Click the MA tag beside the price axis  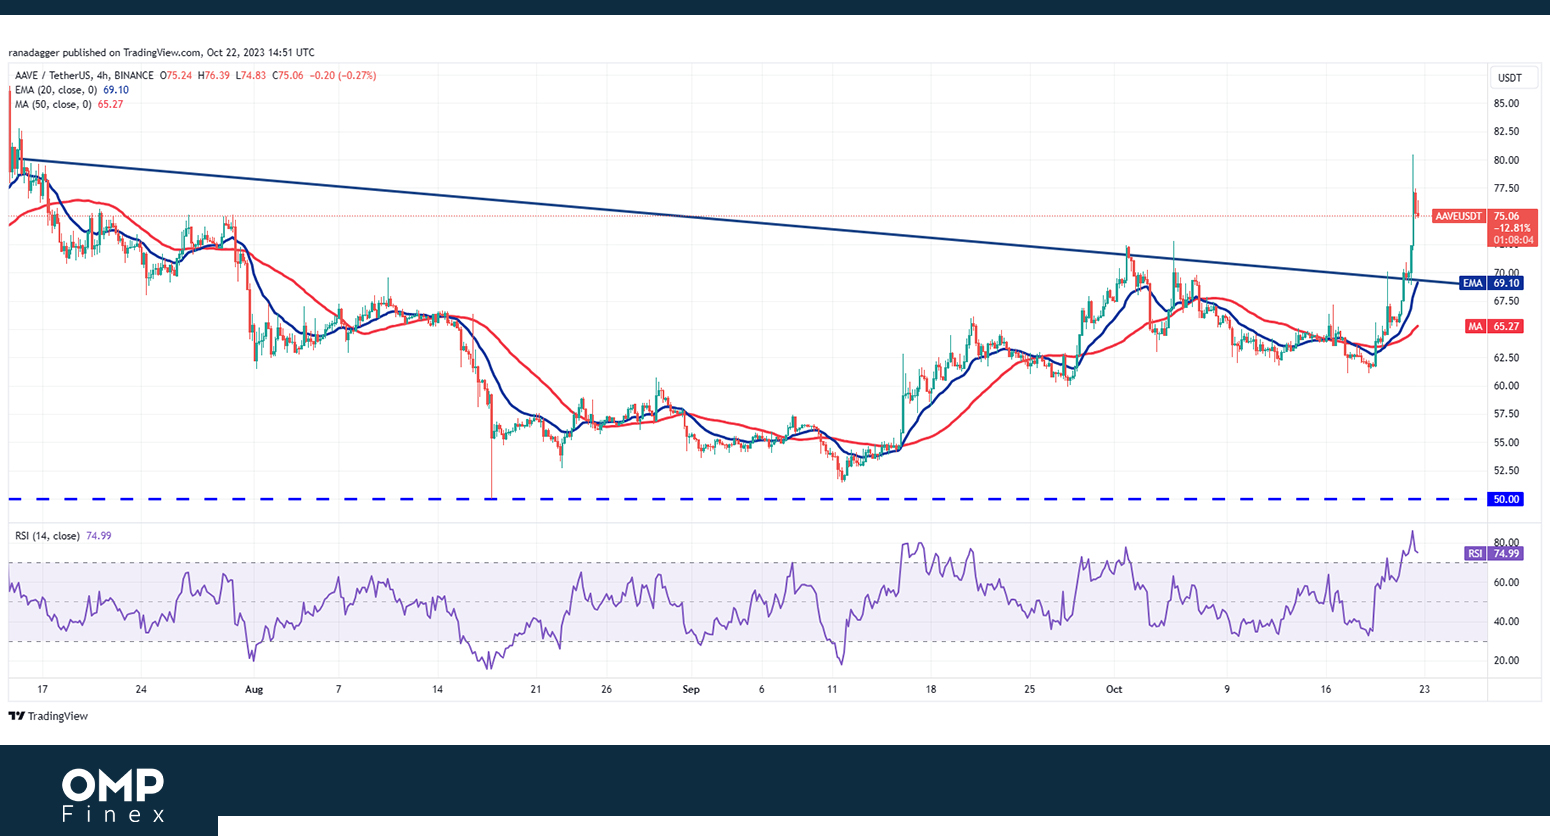1475,326
